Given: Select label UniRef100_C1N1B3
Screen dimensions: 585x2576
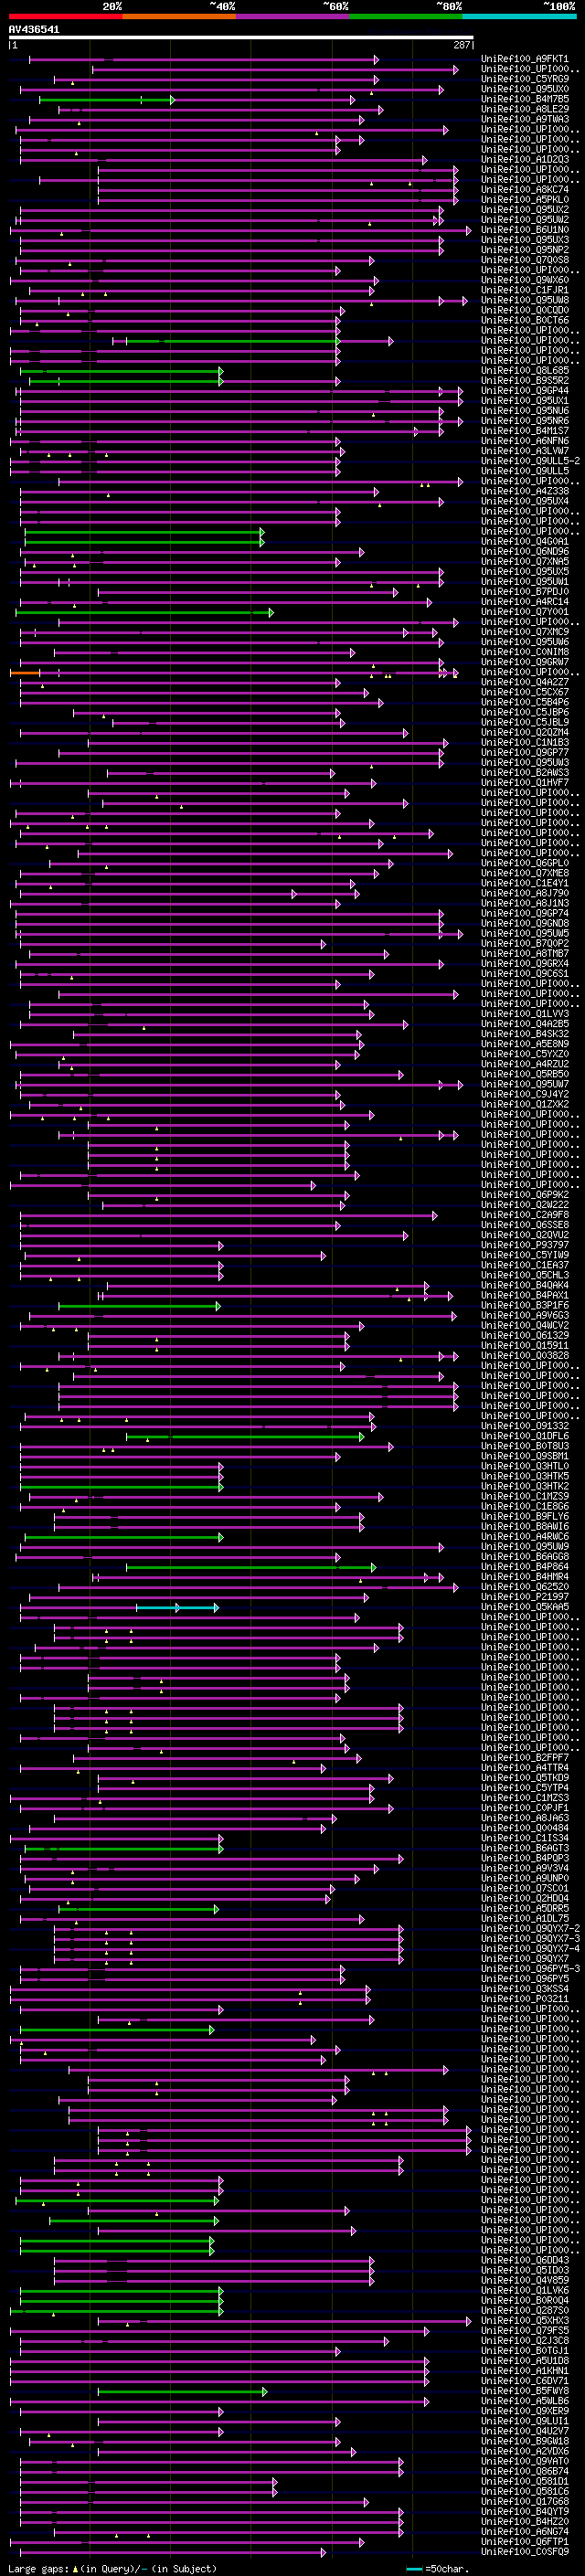Looking at the screenshot, I should click(525, 743).
